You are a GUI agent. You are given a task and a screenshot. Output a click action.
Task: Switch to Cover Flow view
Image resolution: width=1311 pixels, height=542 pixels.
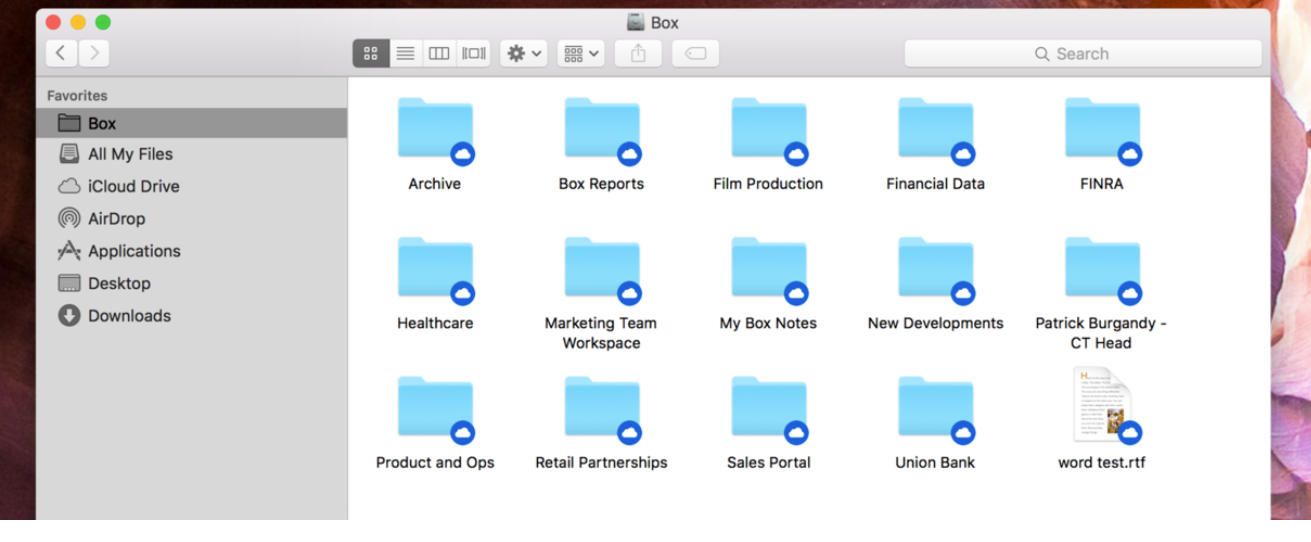click(474, 54)
